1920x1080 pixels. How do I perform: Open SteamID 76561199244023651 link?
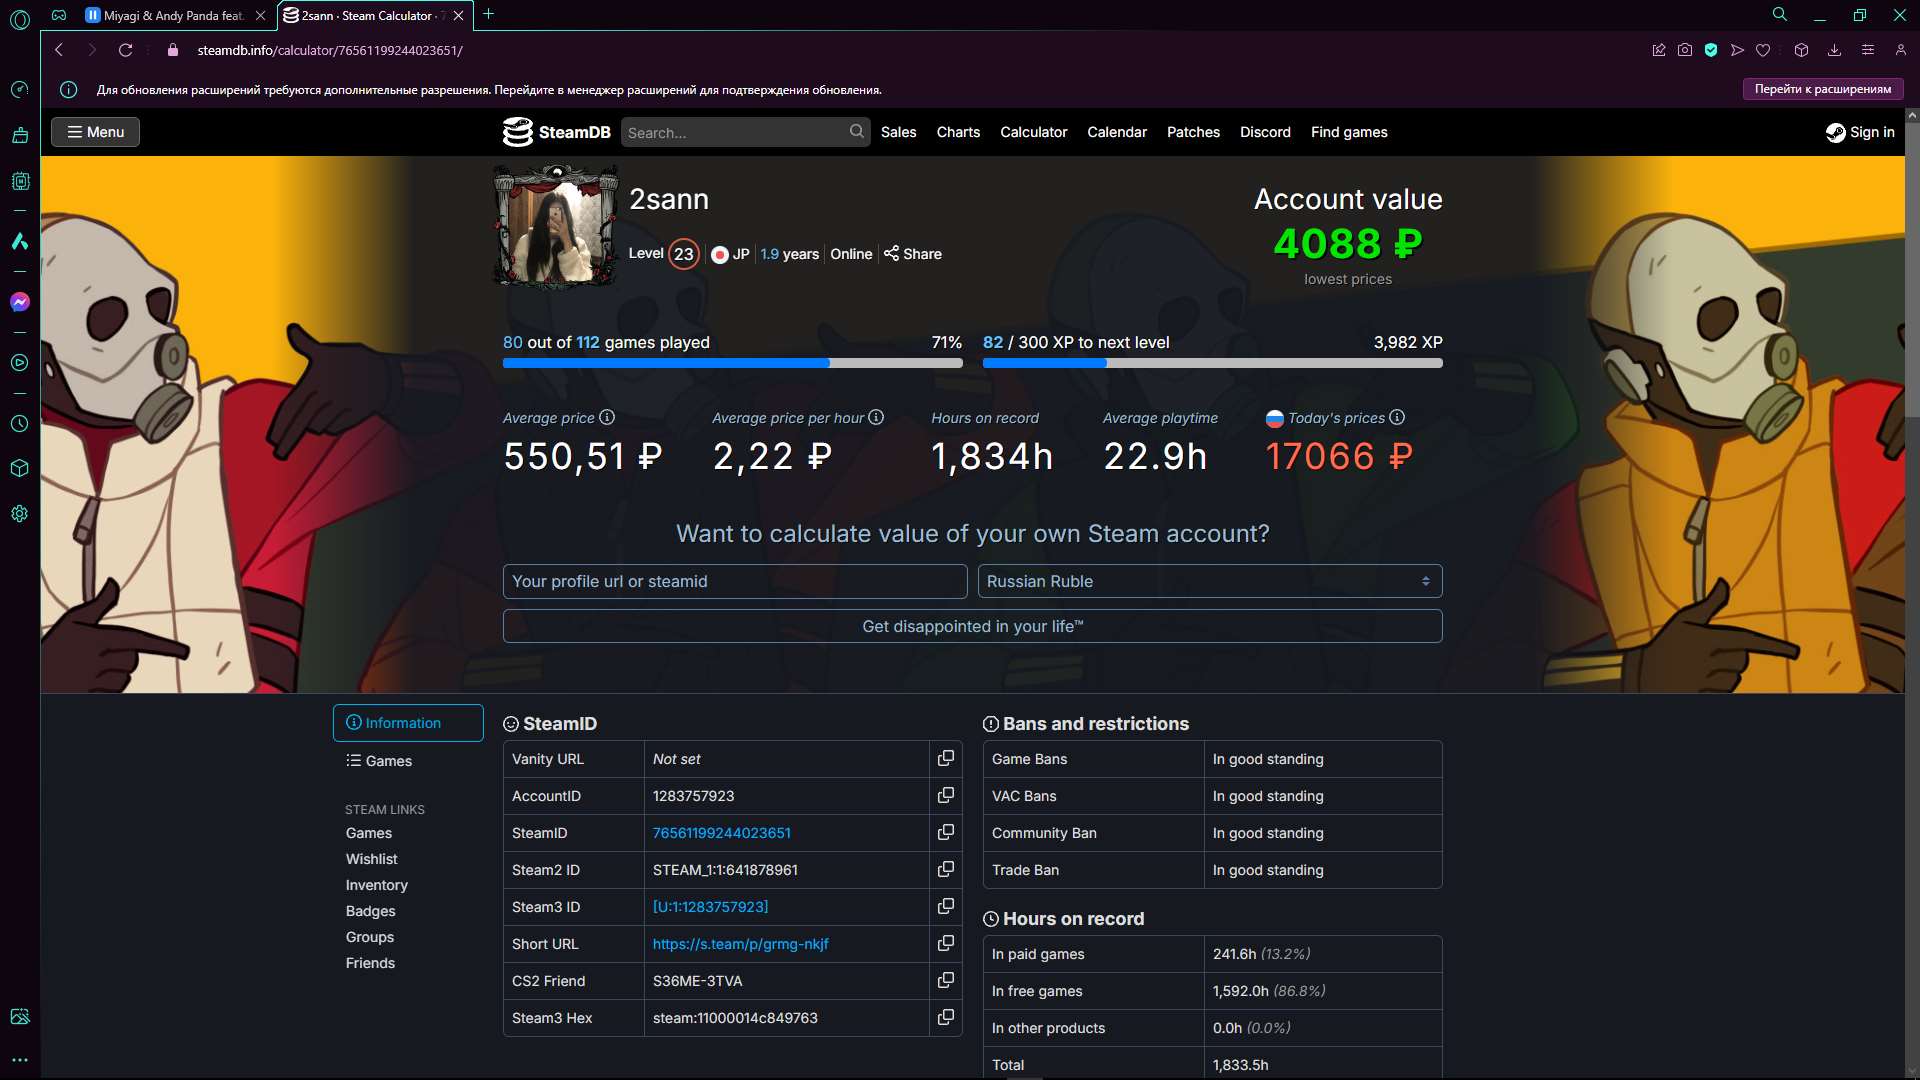[721, 833]
